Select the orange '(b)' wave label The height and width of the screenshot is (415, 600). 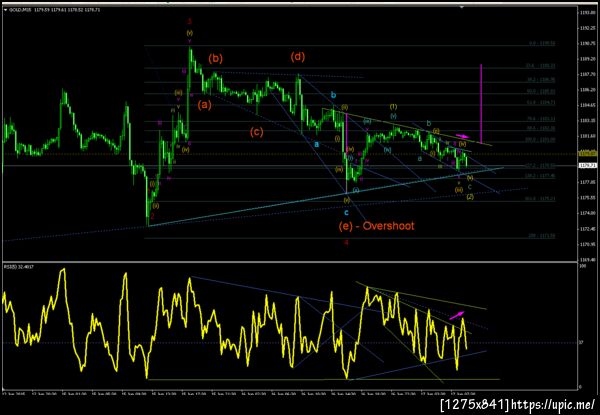215,59
